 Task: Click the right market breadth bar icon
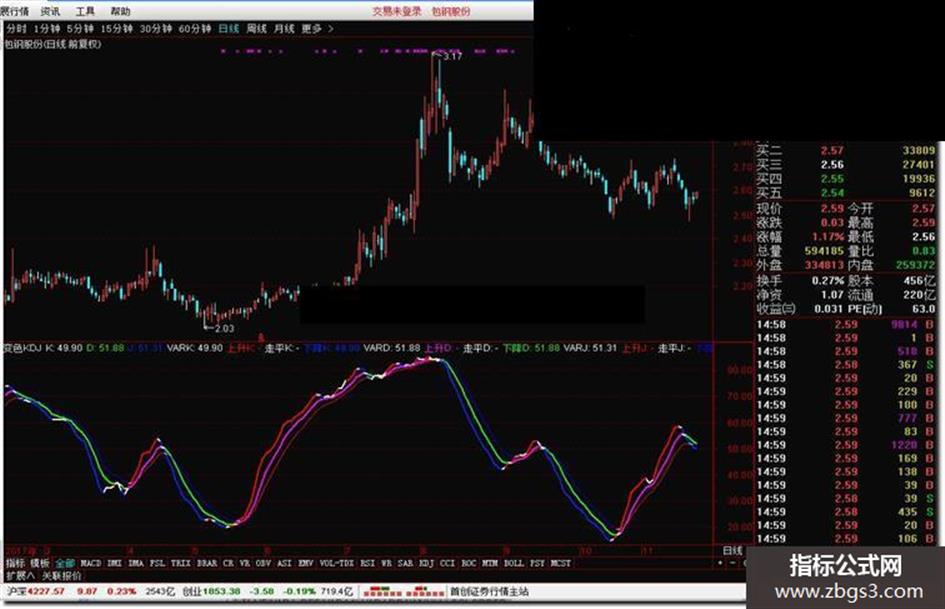tap(427, 591)
